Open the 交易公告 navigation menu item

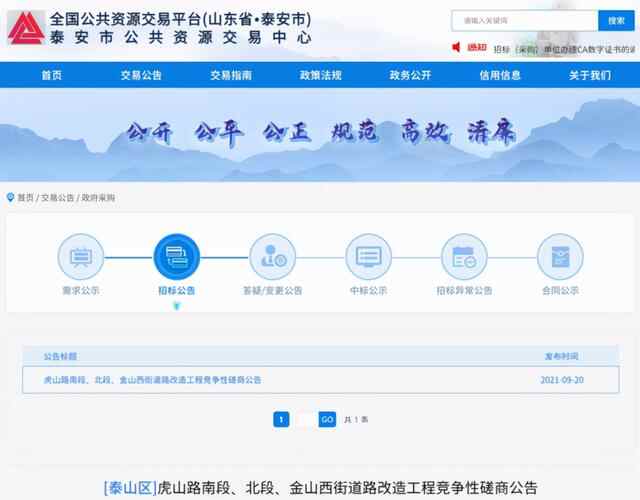(141, 75)
